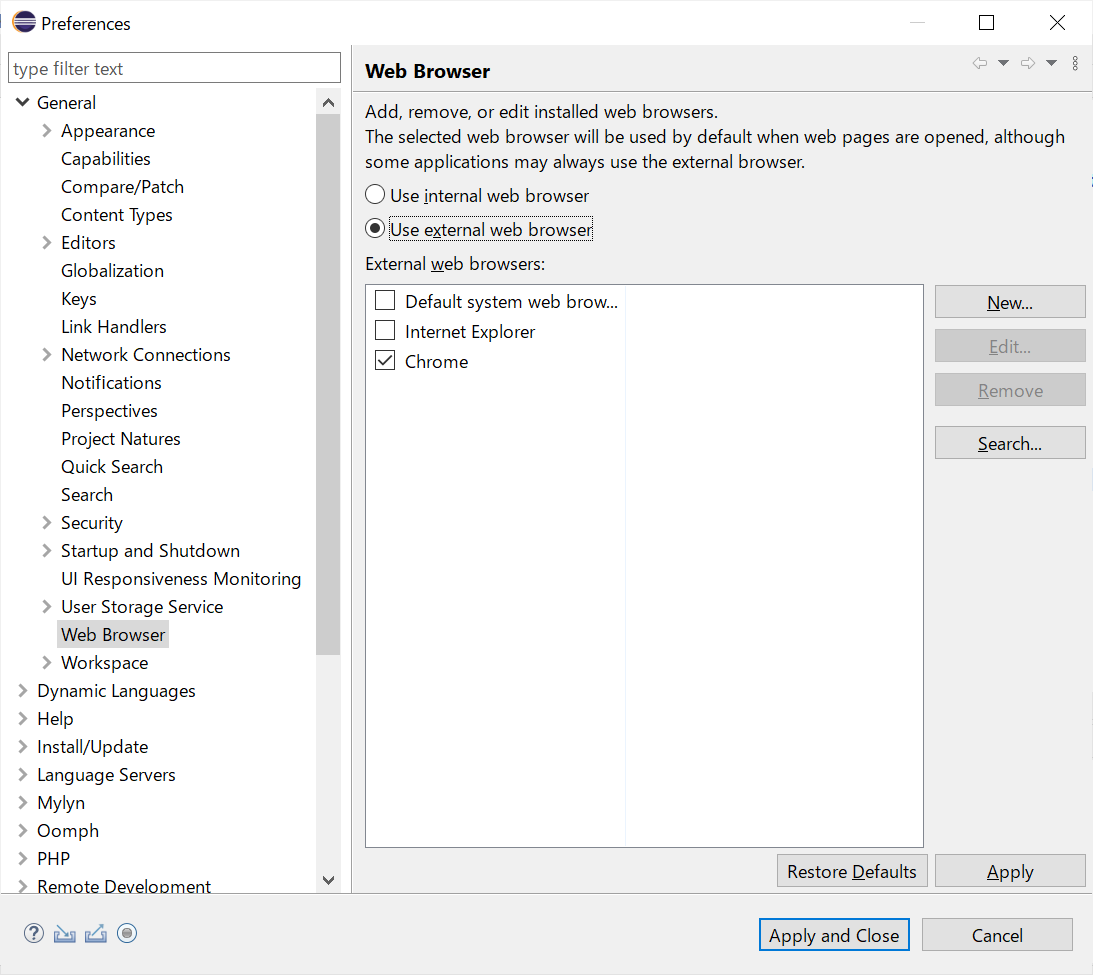Check the Internet Explorer checkbox
The image size is (1093, 975).
(x=385, y=330)
